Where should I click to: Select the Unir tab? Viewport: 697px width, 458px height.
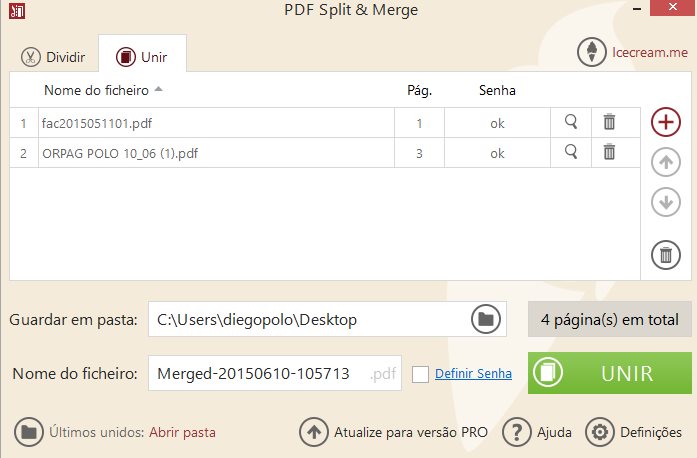tap(142, 57)
